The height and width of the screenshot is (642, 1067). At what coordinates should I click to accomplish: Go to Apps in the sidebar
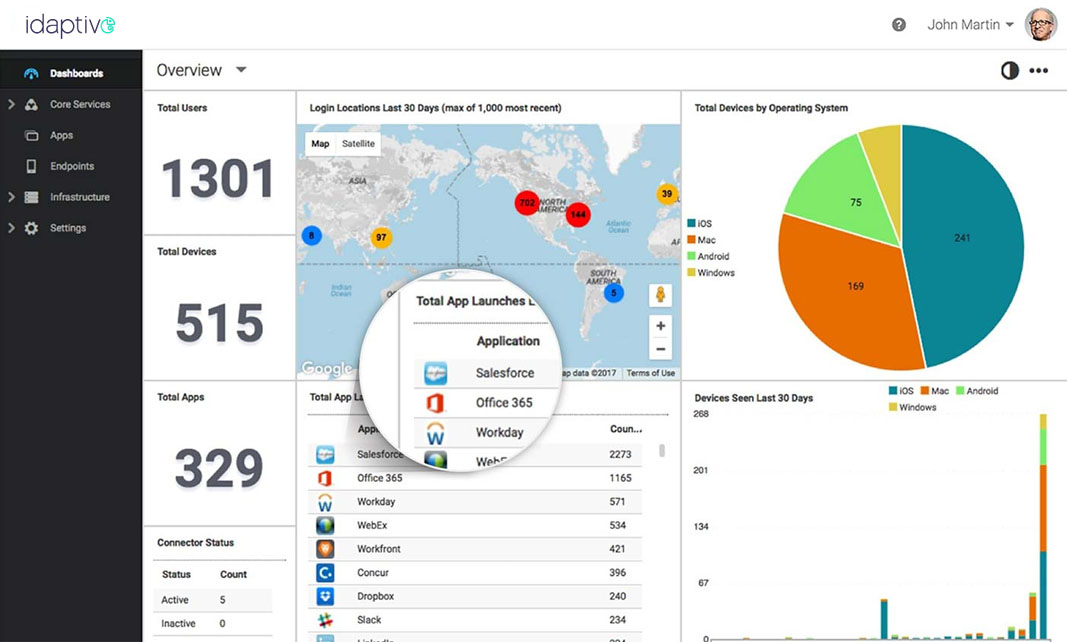coord(62,135)
